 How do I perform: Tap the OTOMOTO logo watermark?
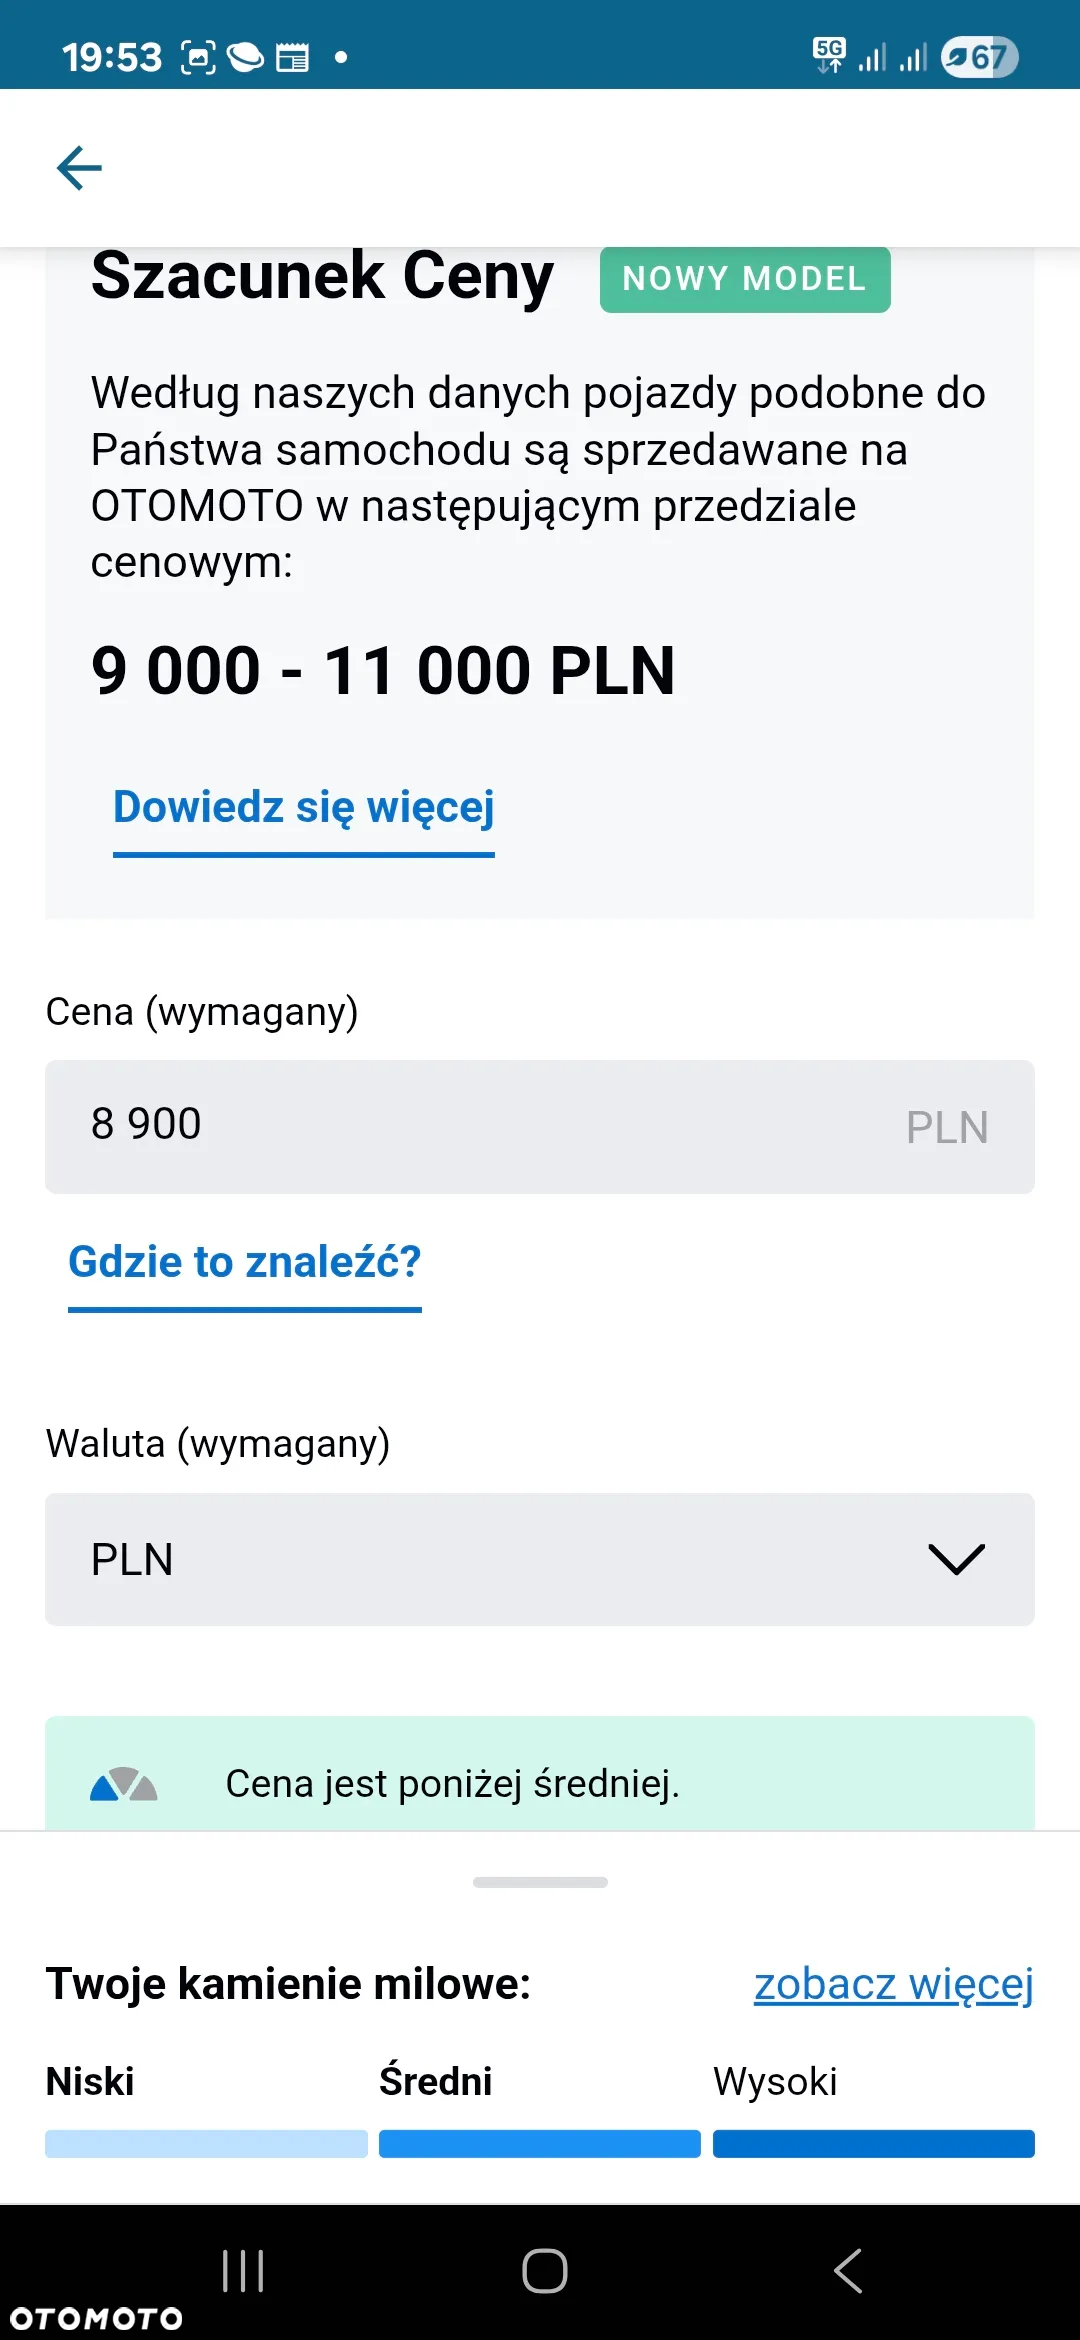tap(96, 2318)
